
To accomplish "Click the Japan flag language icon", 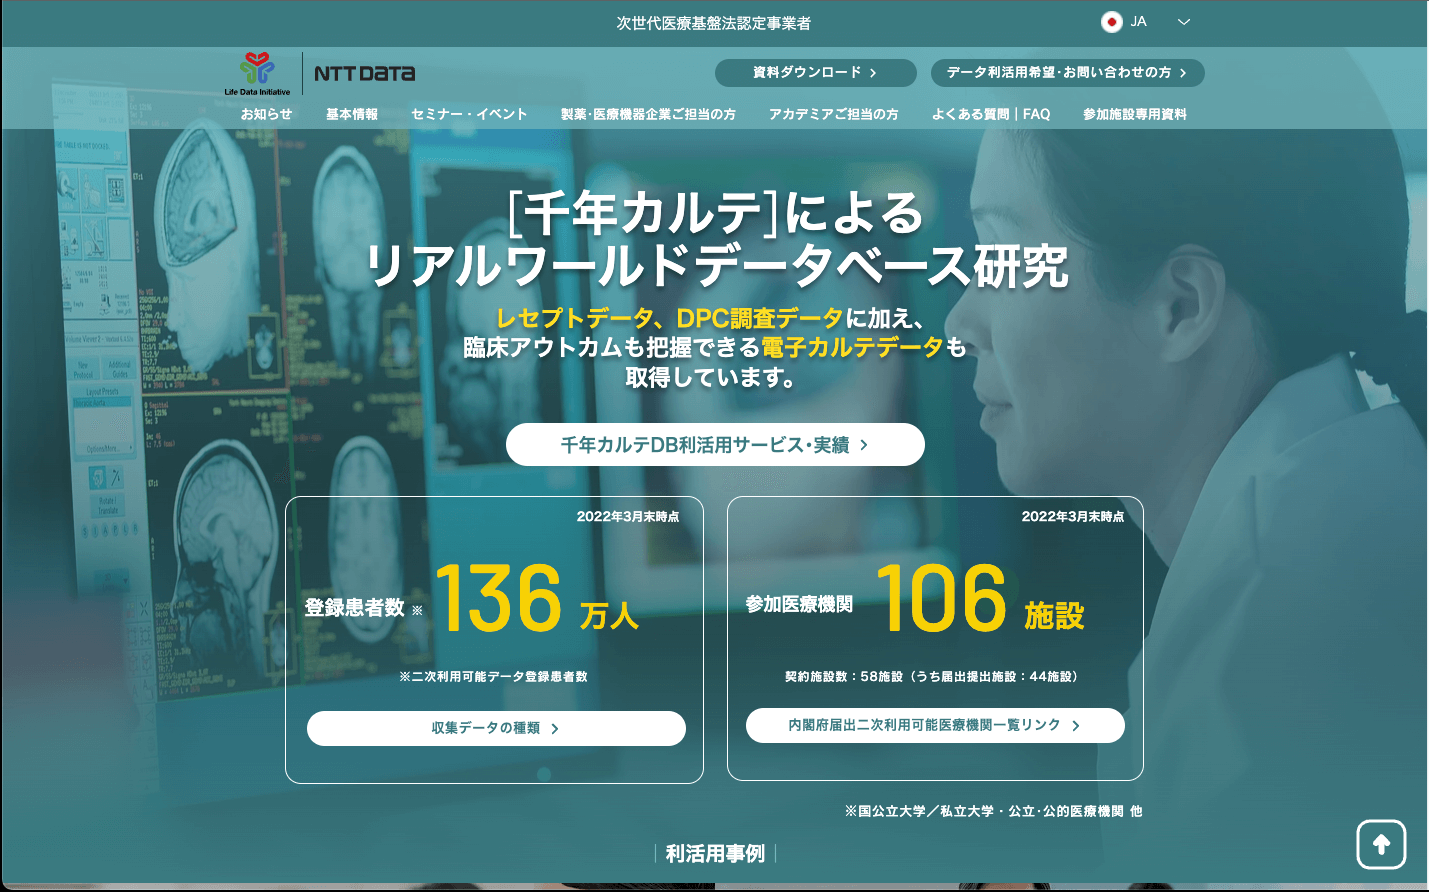I will point(1111,22).
